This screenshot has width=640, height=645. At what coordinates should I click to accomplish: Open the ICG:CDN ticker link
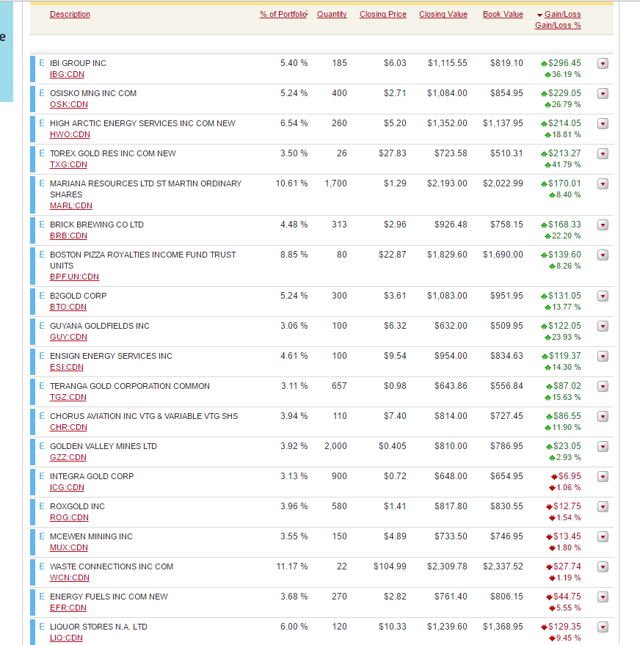point(67,487)
